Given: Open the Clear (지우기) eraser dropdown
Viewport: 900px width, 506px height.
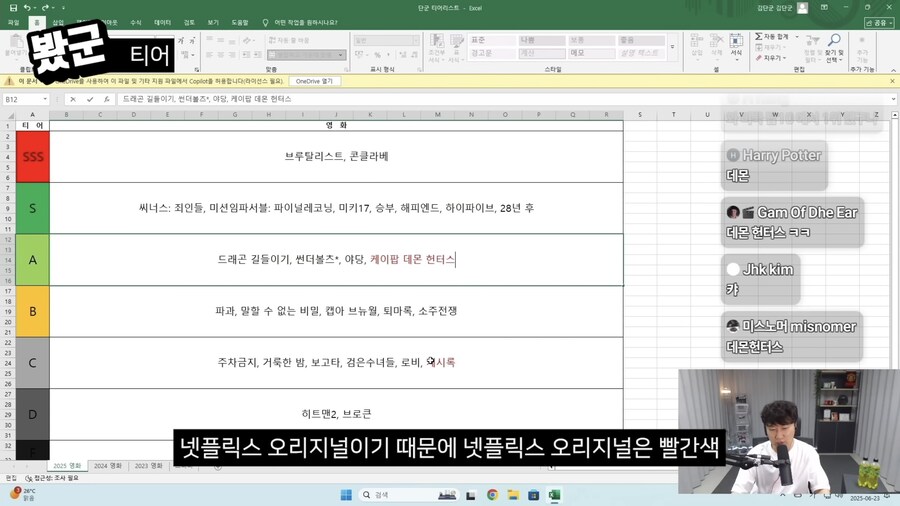Looking at the screenshot, I should [x=771, y=58].
